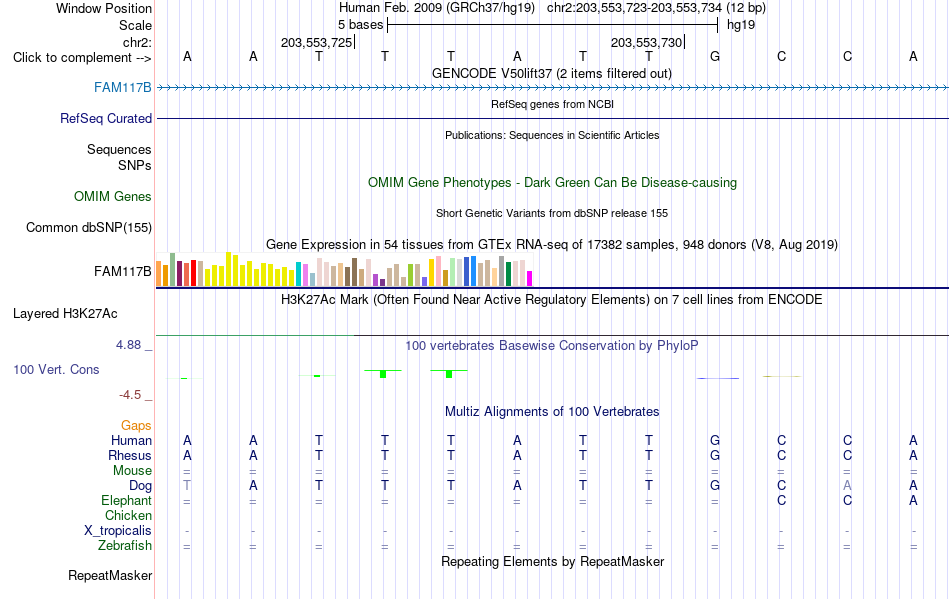This screenshot has width=950, height=599.
Task: Click the G base in the reference sequence row
Action: click(x=715, y=57)
